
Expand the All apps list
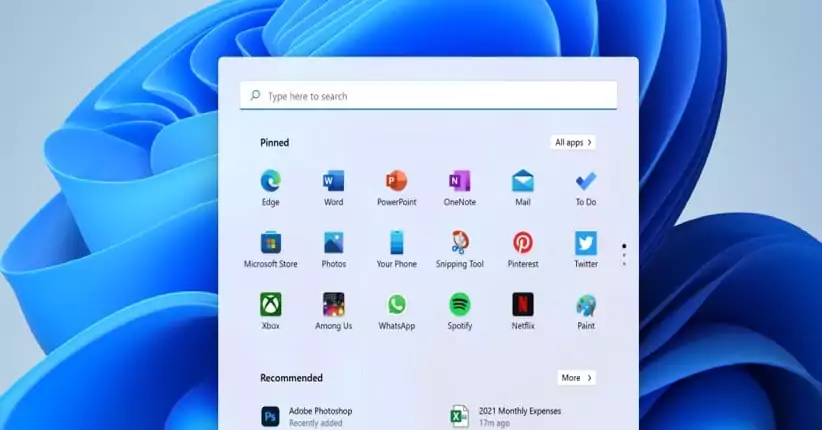click(x=573, y=142)
